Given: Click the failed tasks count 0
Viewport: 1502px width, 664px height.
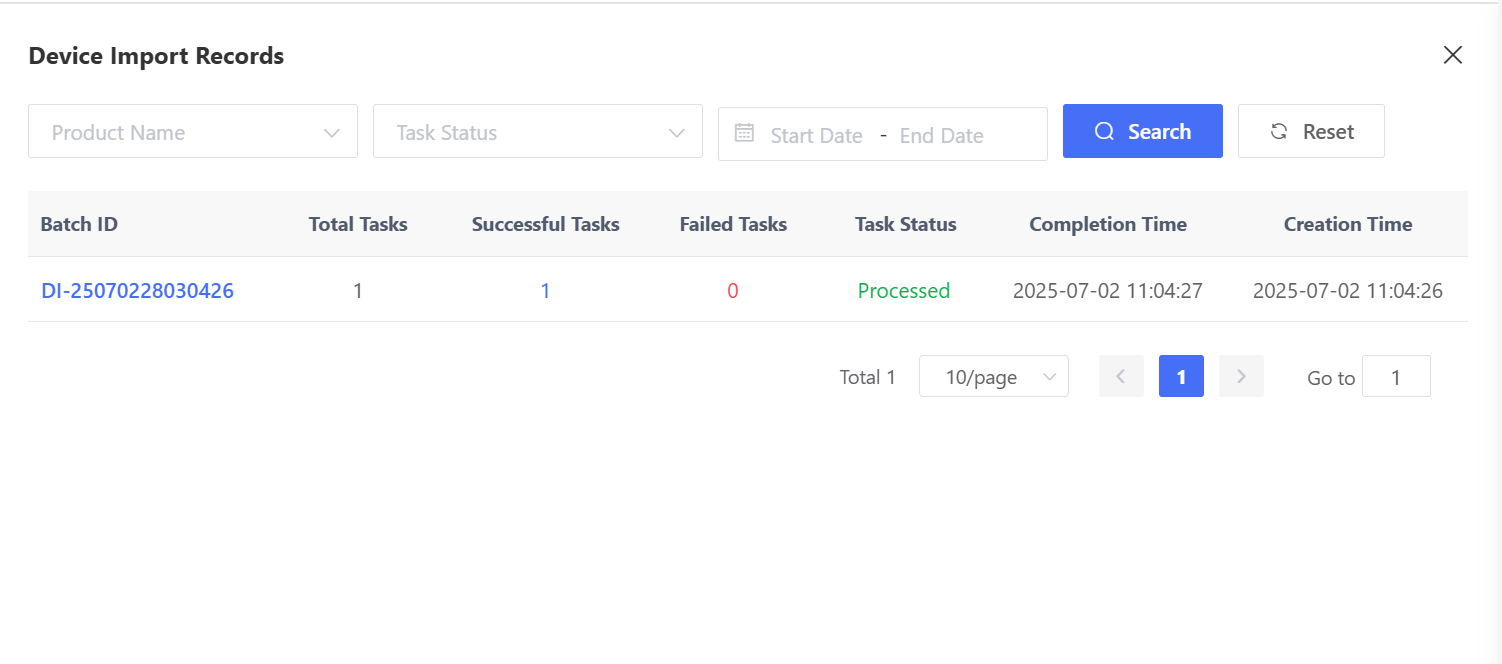Looking at the screenshot, I should [733, 291].
